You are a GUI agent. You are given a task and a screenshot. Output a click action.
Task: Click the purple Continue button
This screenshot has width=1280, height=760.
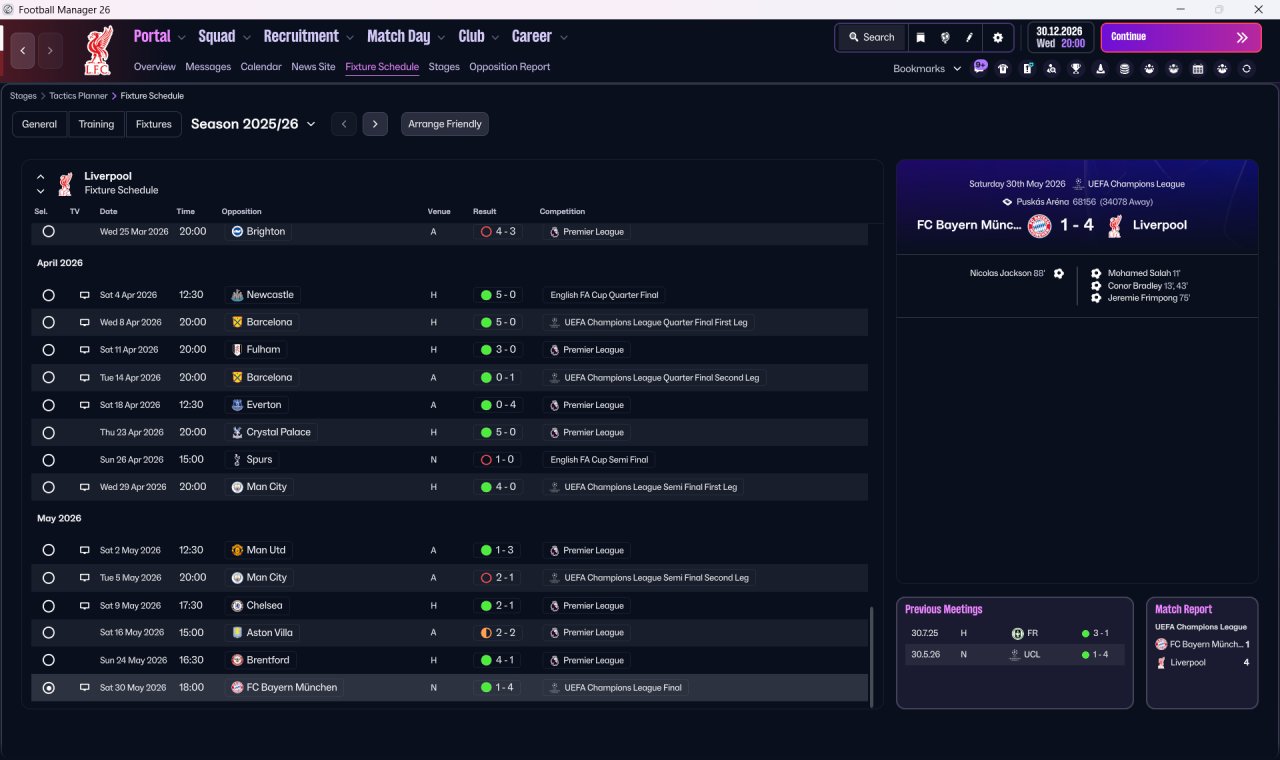click(x=1181, y=37)
